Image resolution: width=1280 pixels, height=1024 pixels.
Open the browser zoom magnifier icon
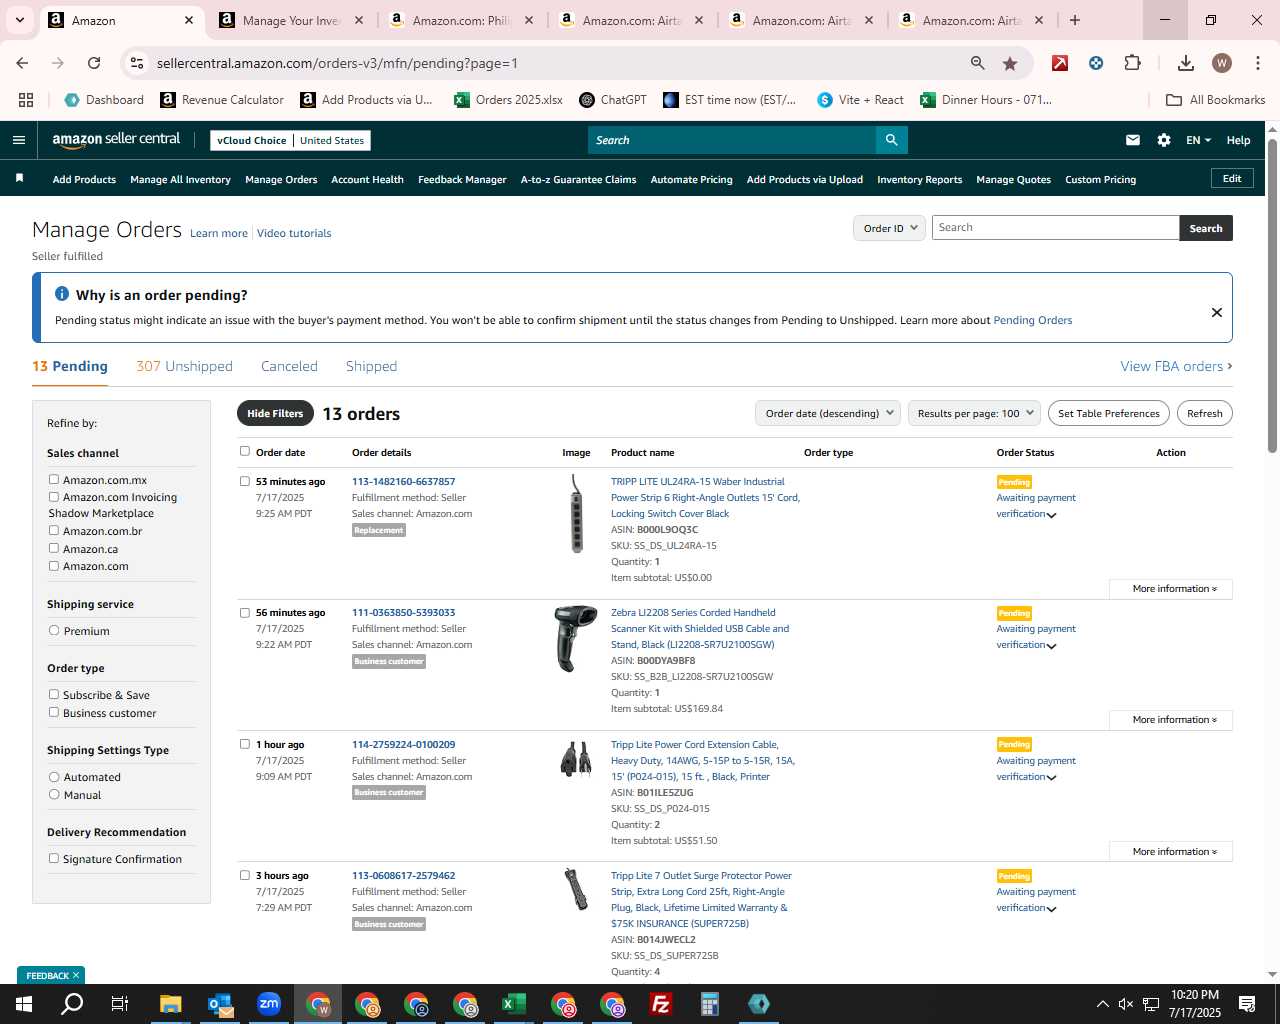(977, 63)
